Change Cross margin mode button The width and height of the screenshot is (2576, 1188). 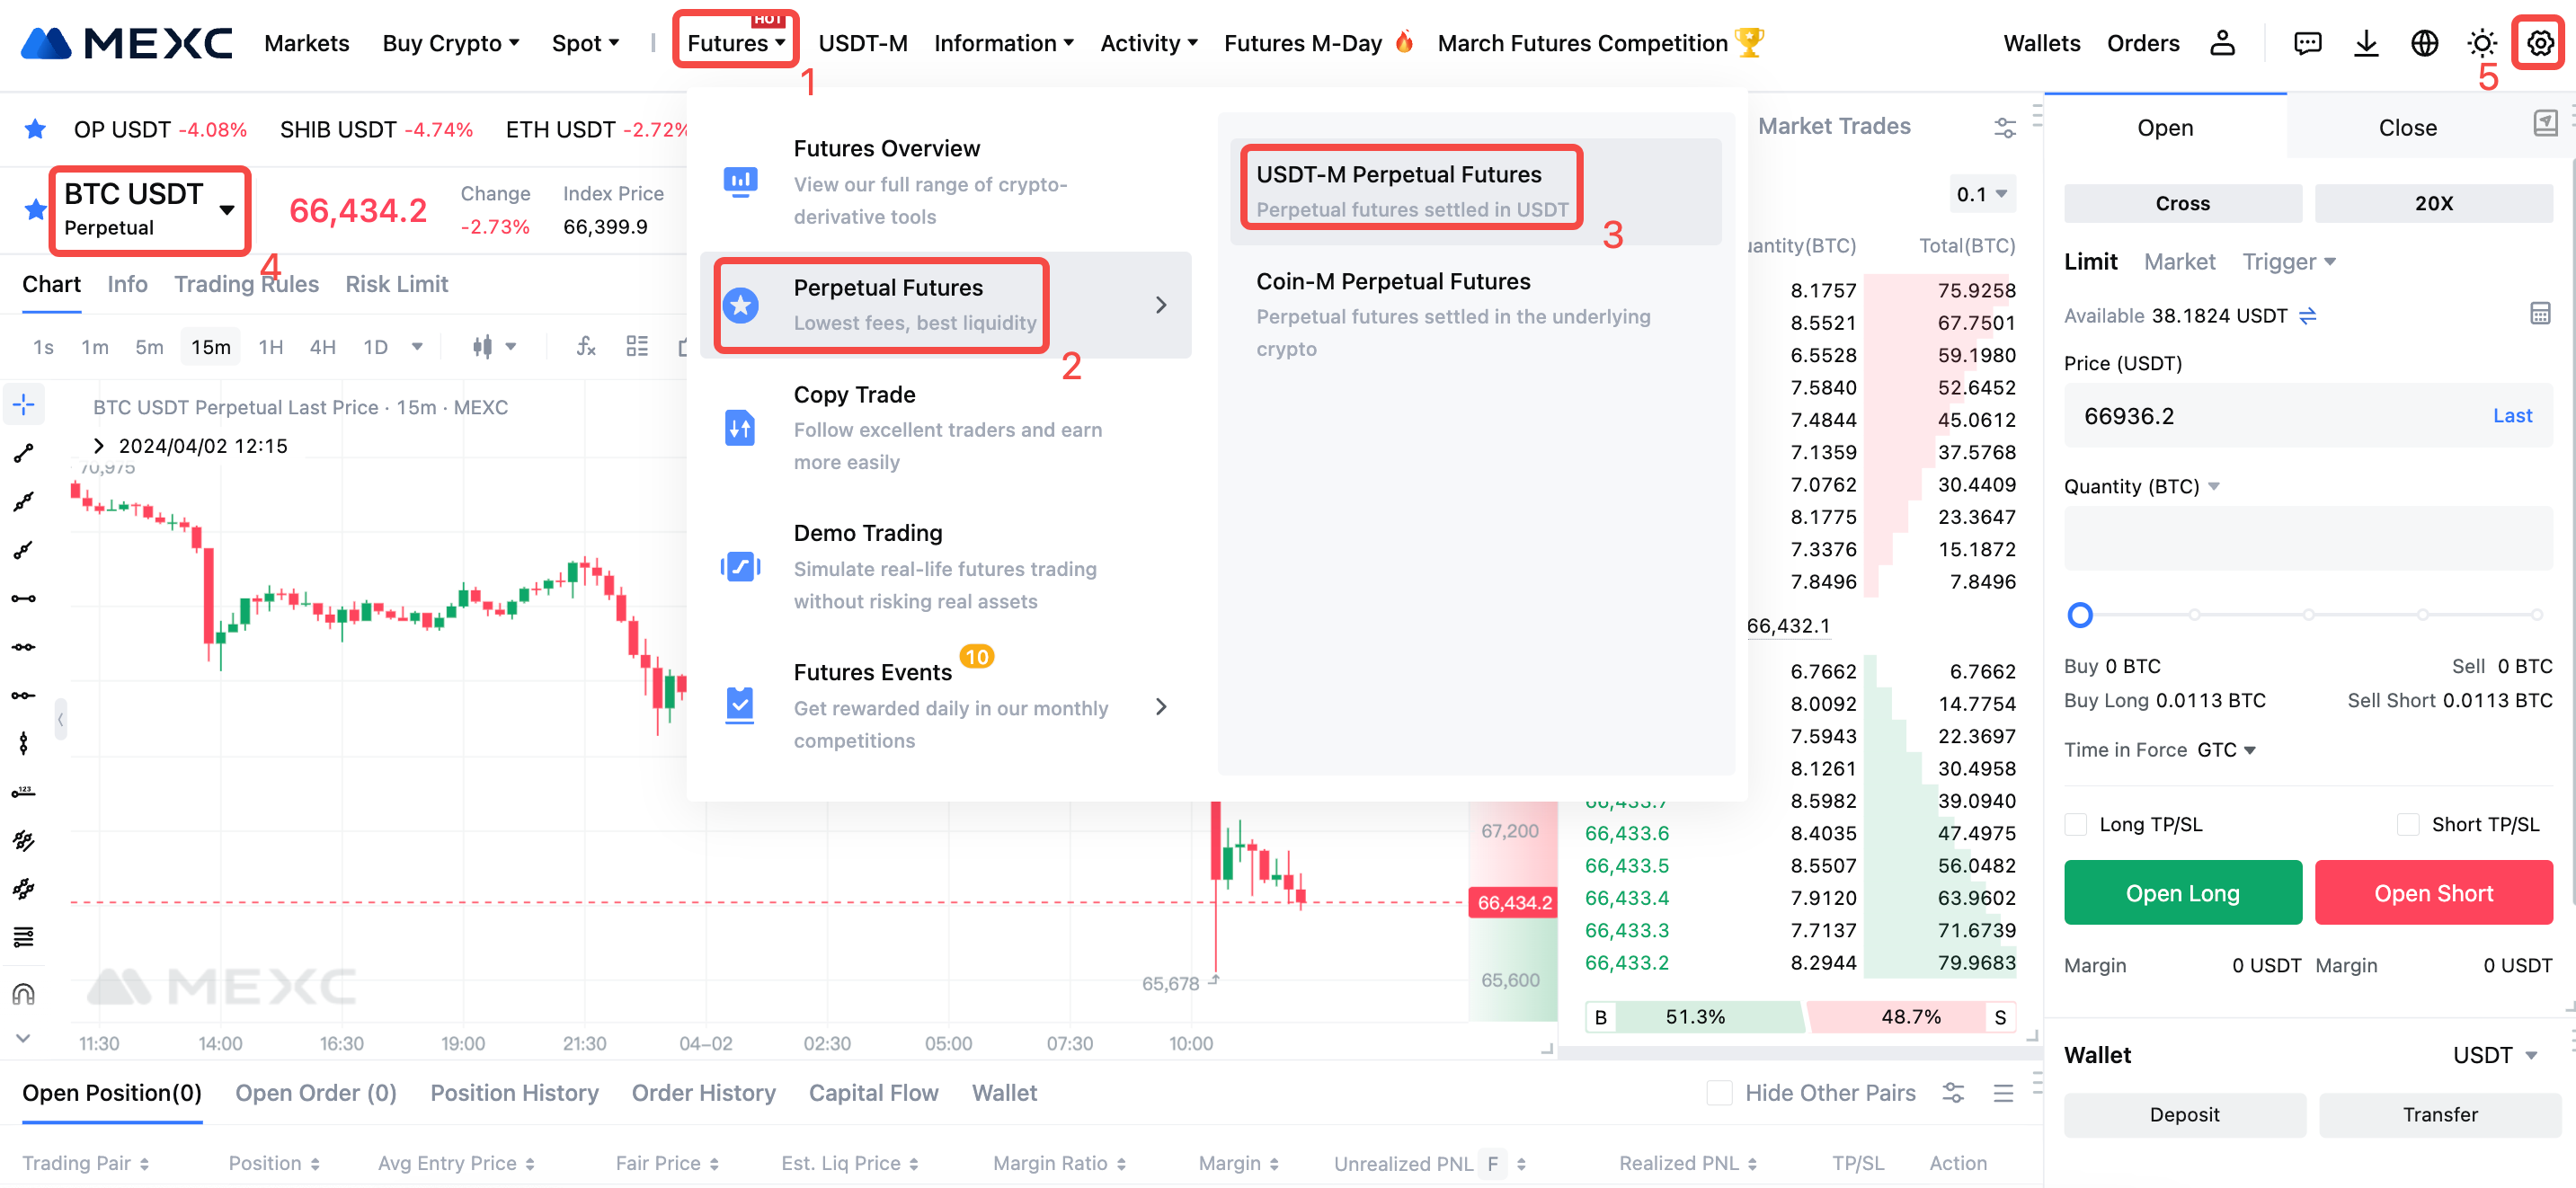[2182, 203]
